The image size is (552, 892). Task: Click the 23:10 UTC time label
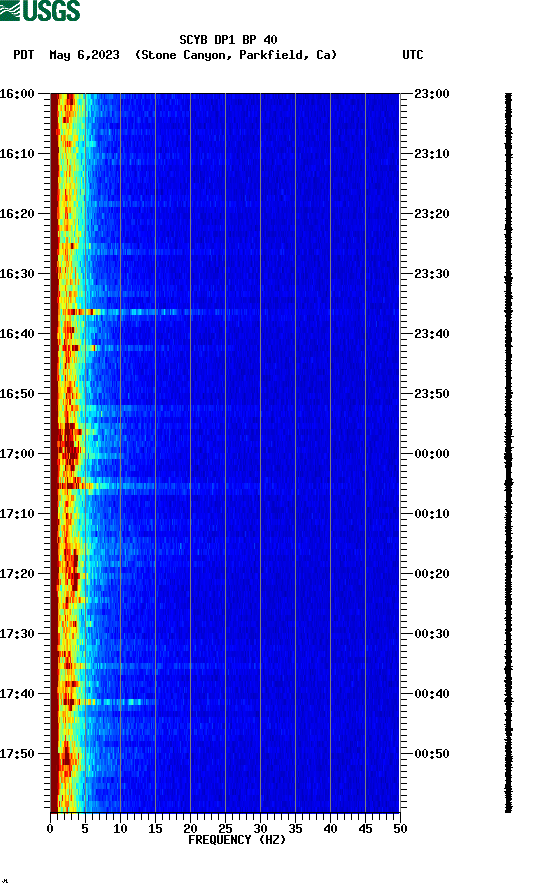[x=432, y=154]
